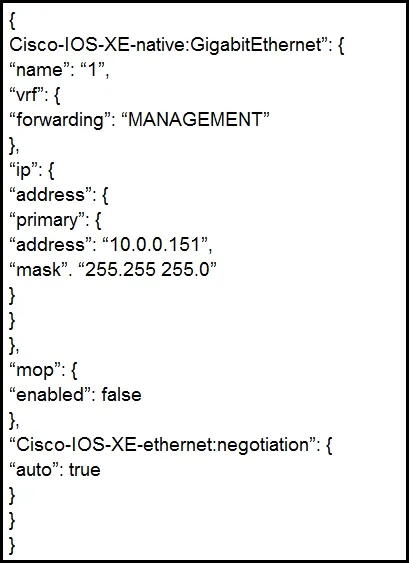409x563 pixels.
Task: Click the "mask" key text
Action: tap(39, 270)
